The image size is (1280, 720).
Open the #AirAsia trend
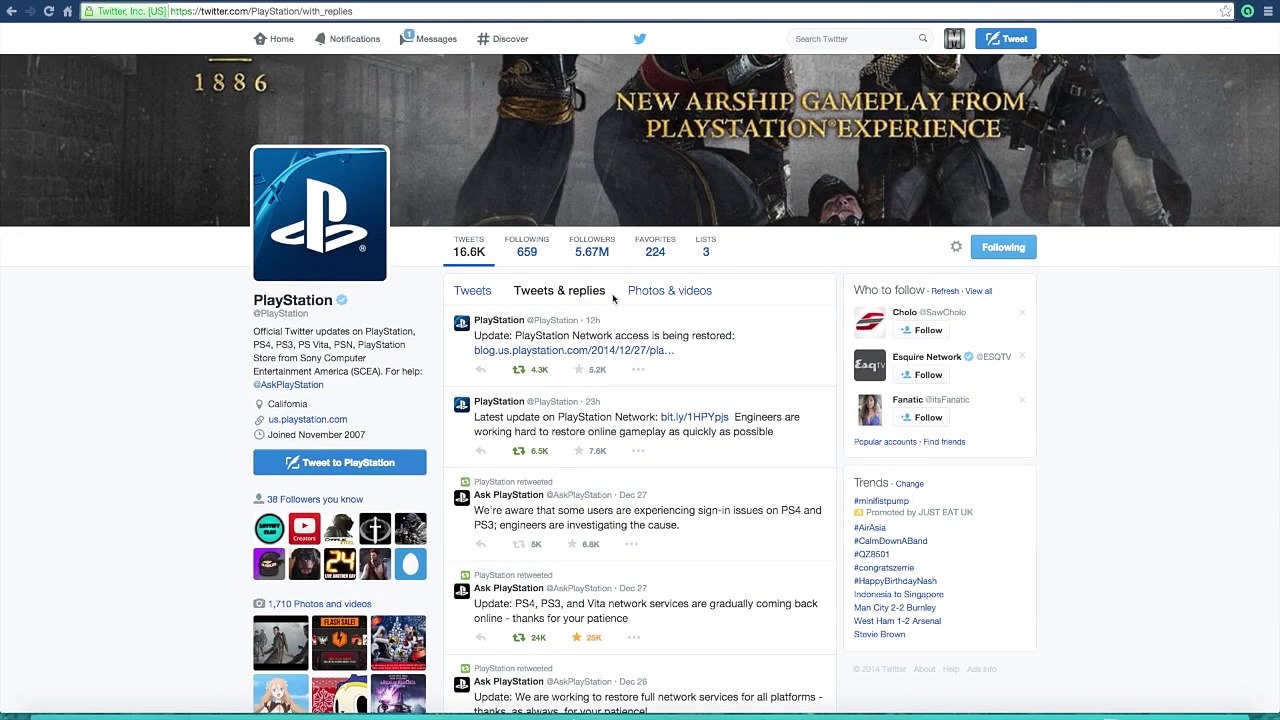870,528
